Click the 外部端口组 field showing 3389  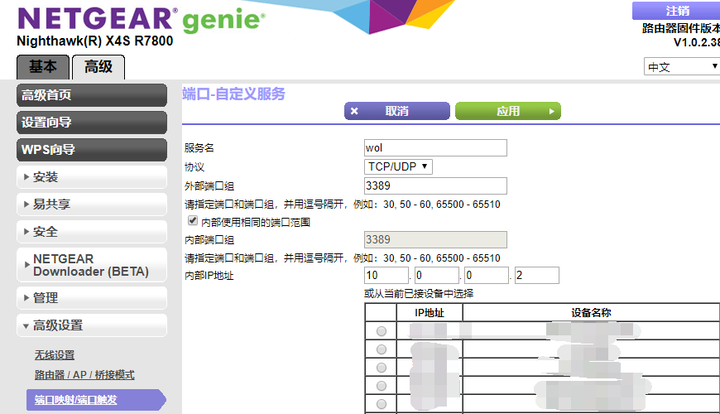pyautogui.click(x=435, y=186)
